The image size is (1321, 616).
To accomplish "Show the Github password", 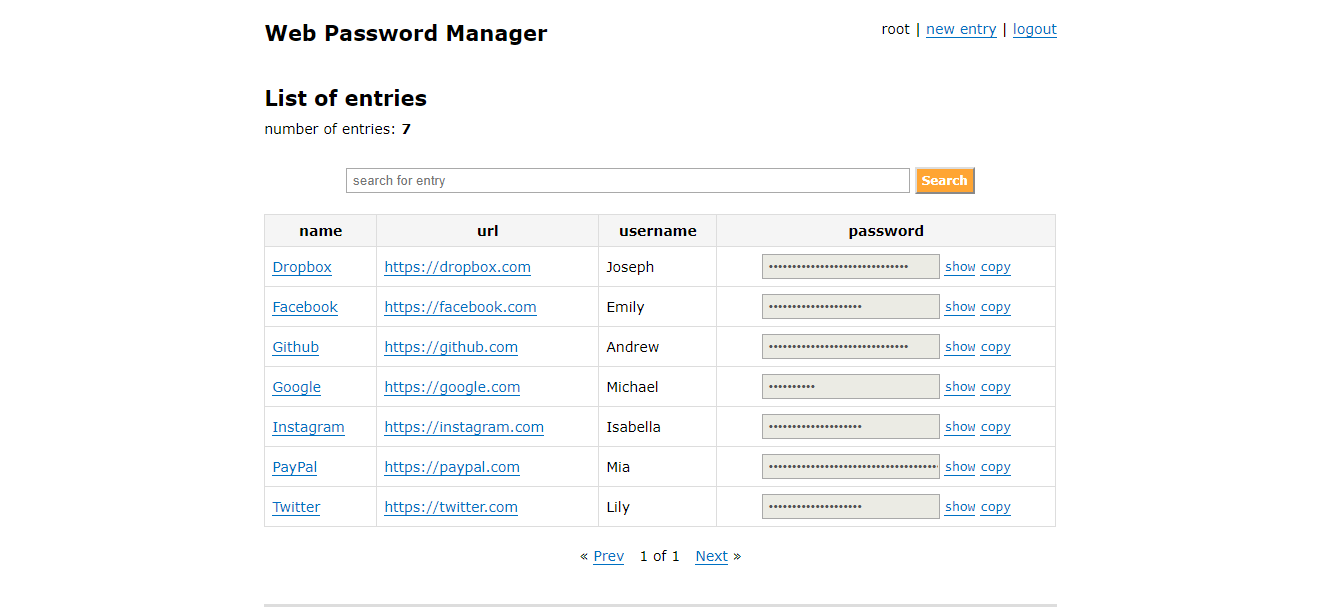I will coord(960,347).
